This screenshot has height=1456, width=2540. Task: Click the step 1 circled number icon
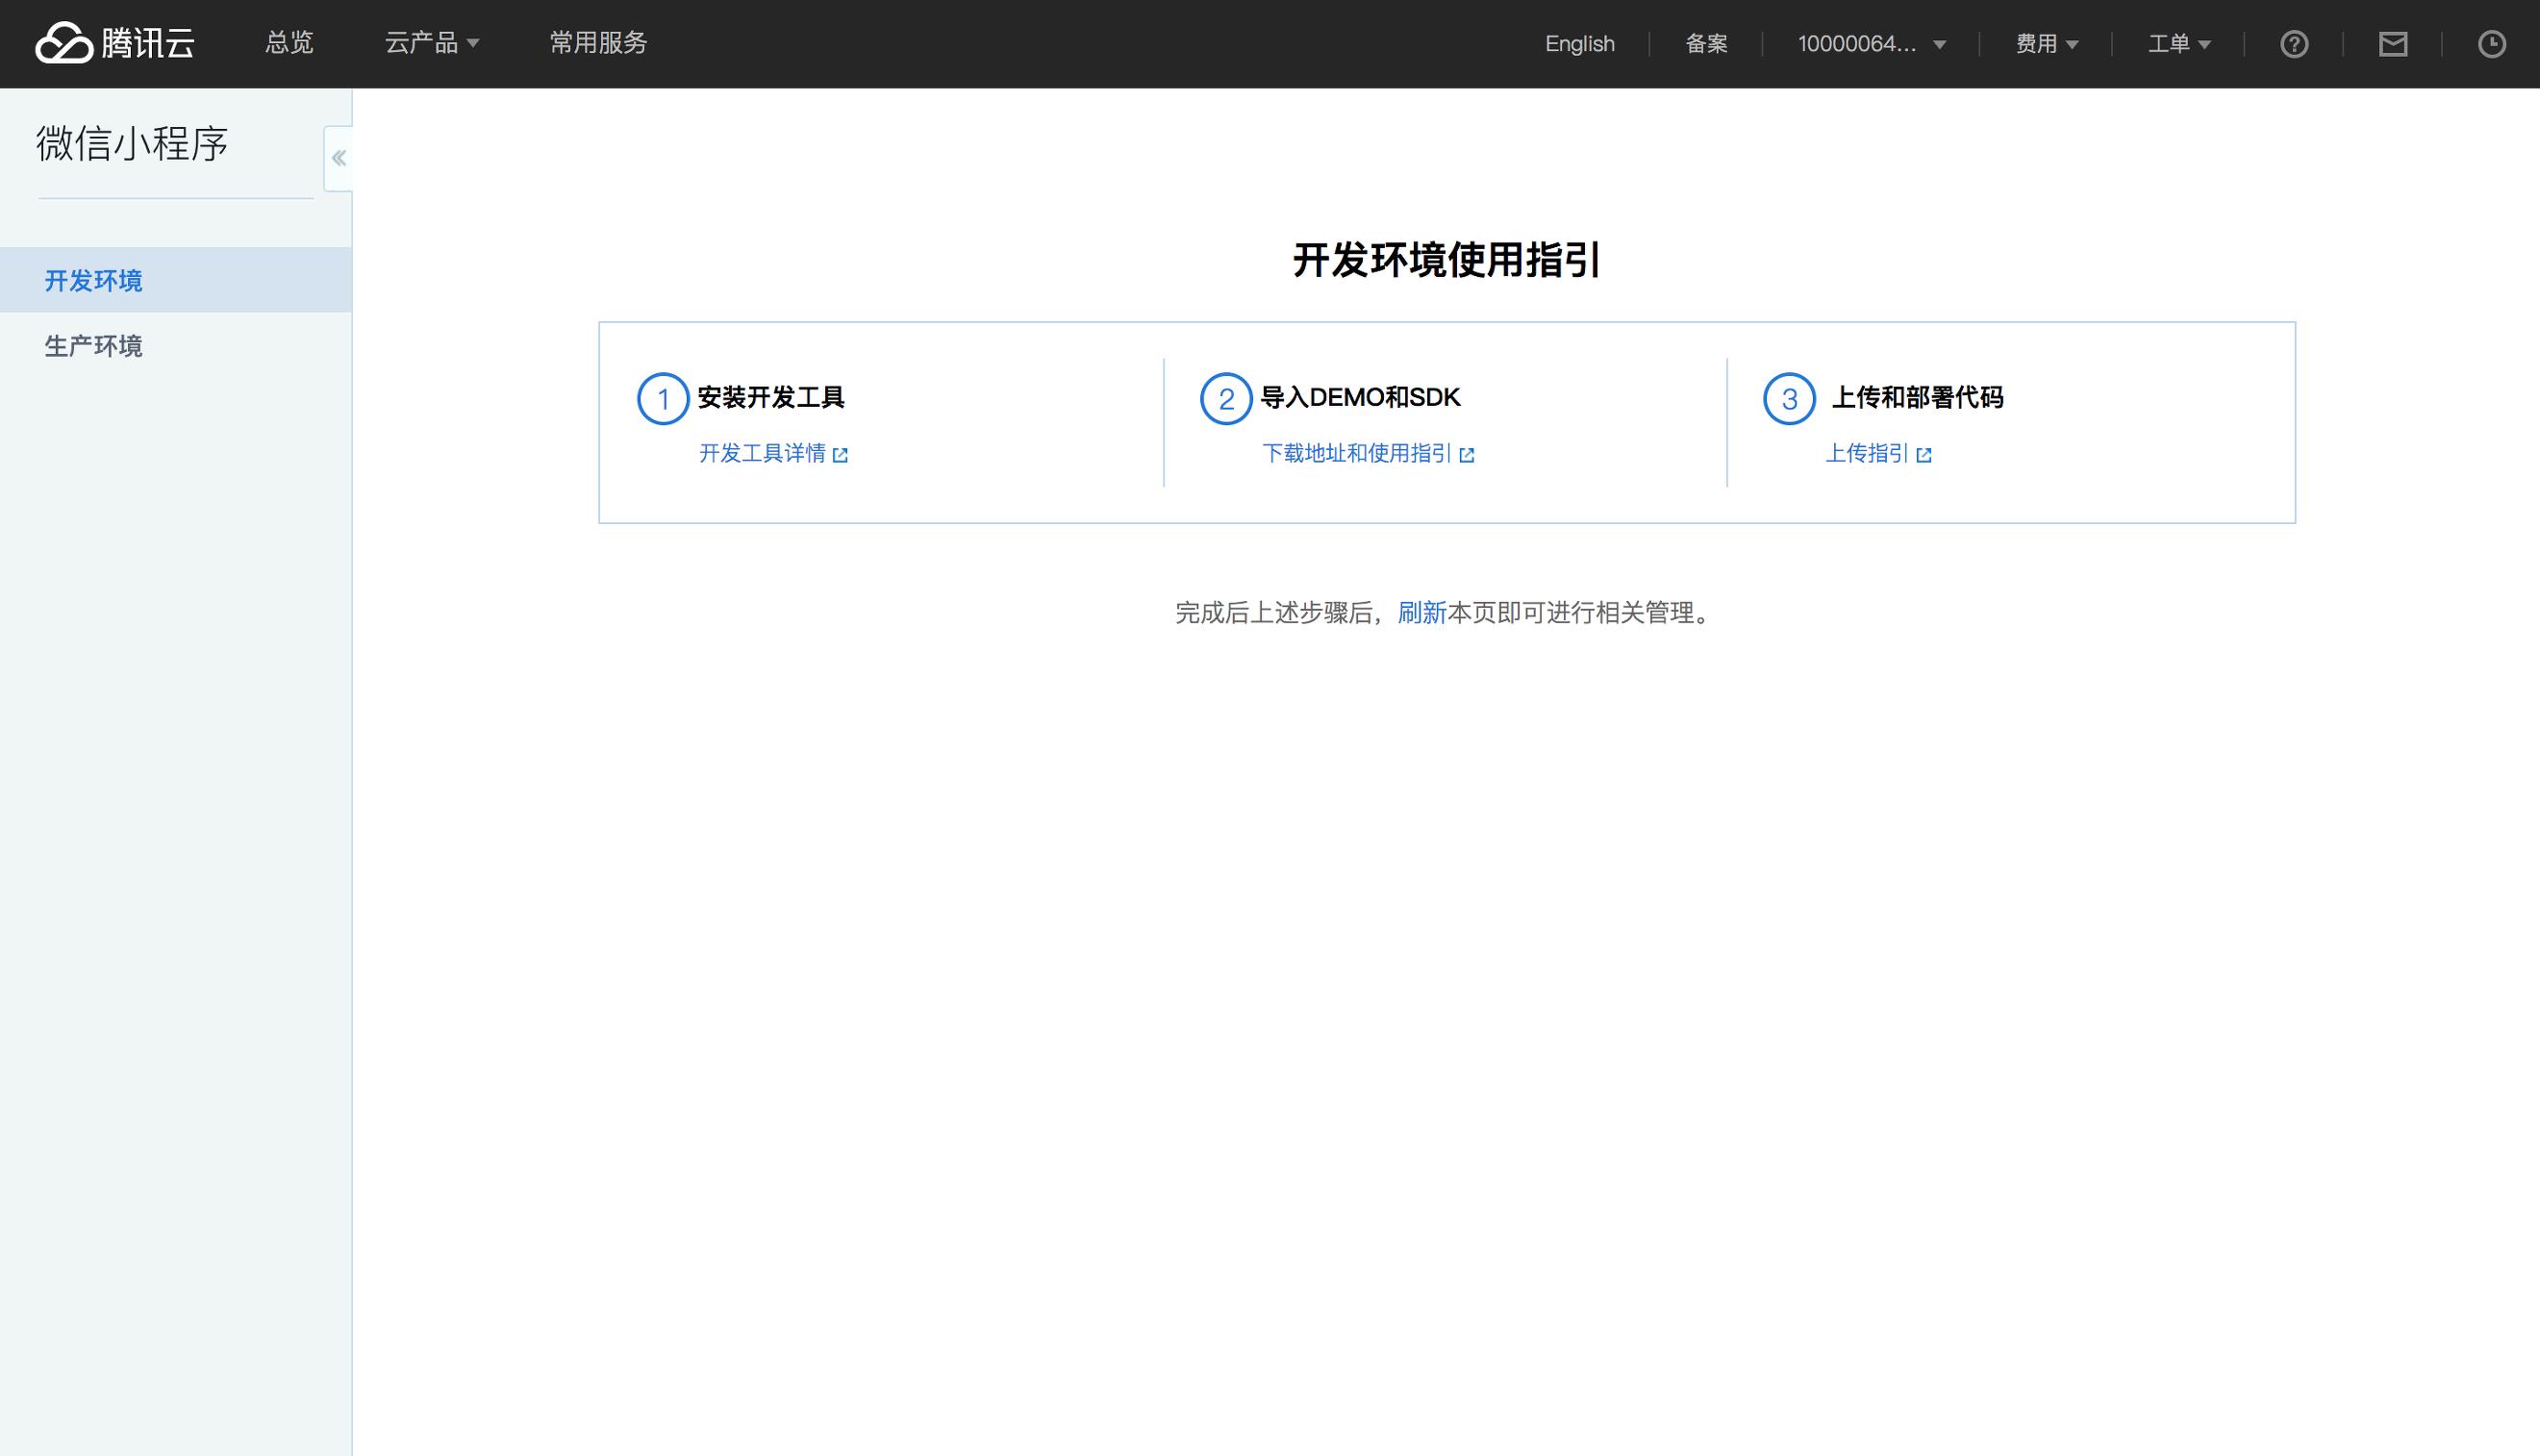click(x=662, y=397)
